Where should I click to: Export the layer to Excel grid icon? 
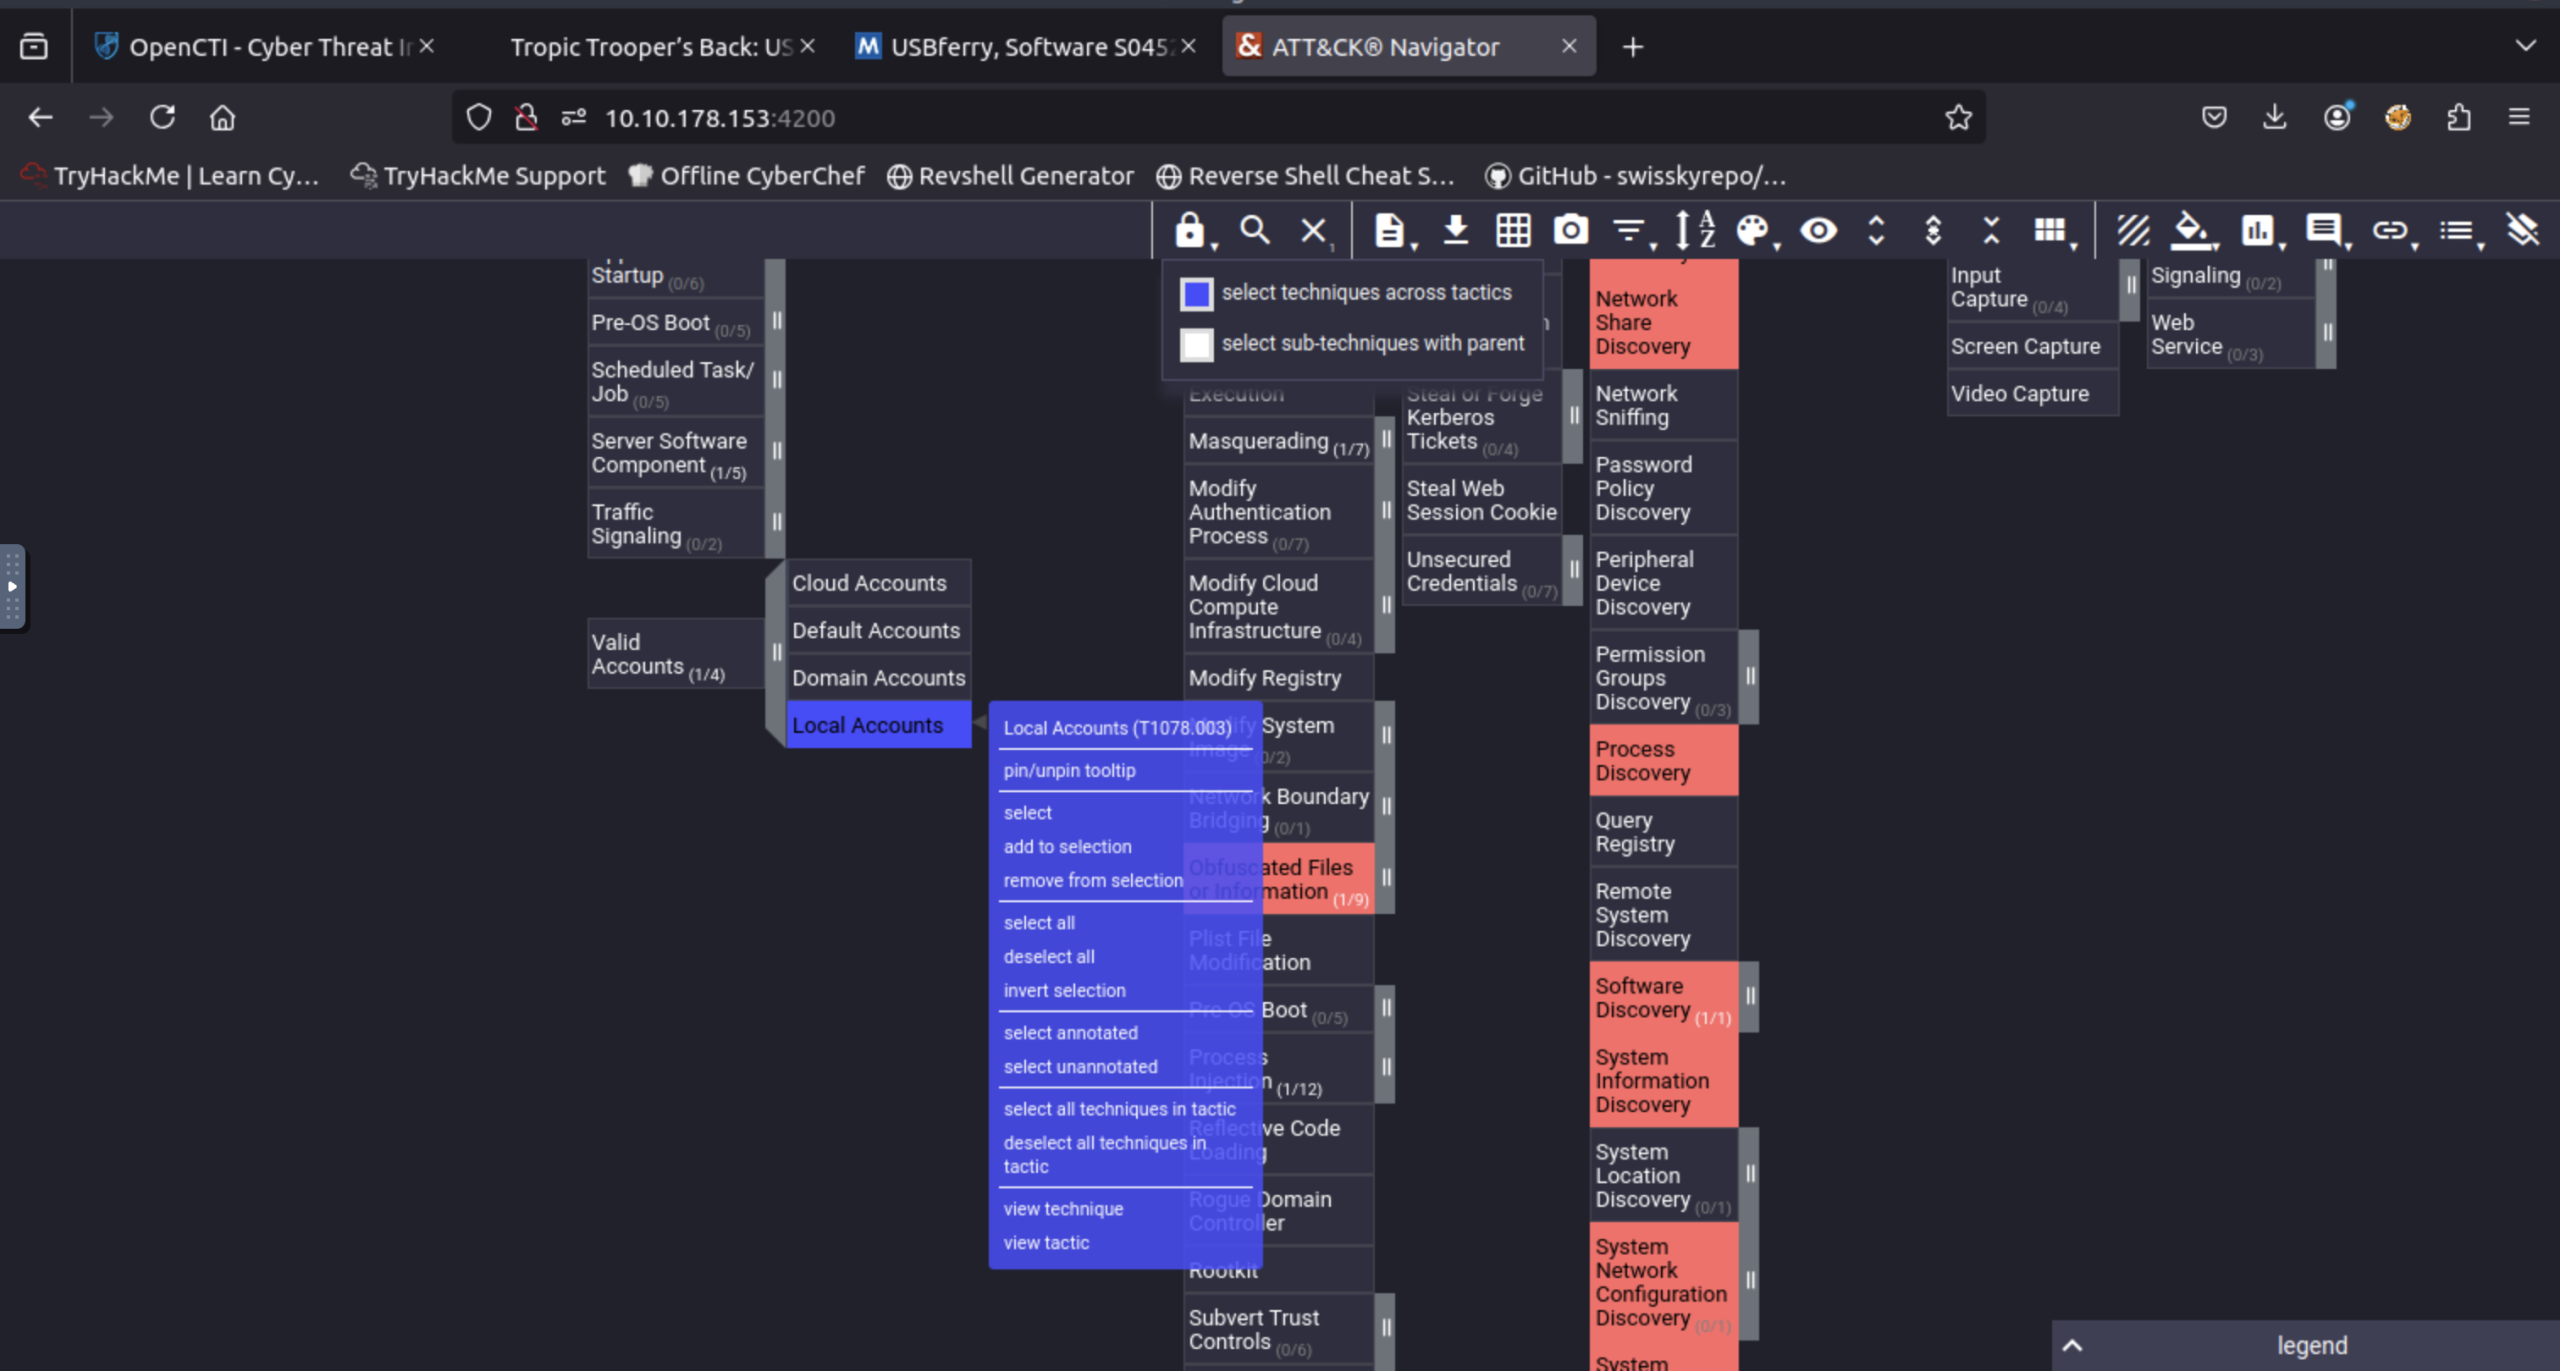pyautogui.click(x=1513, y=231)
